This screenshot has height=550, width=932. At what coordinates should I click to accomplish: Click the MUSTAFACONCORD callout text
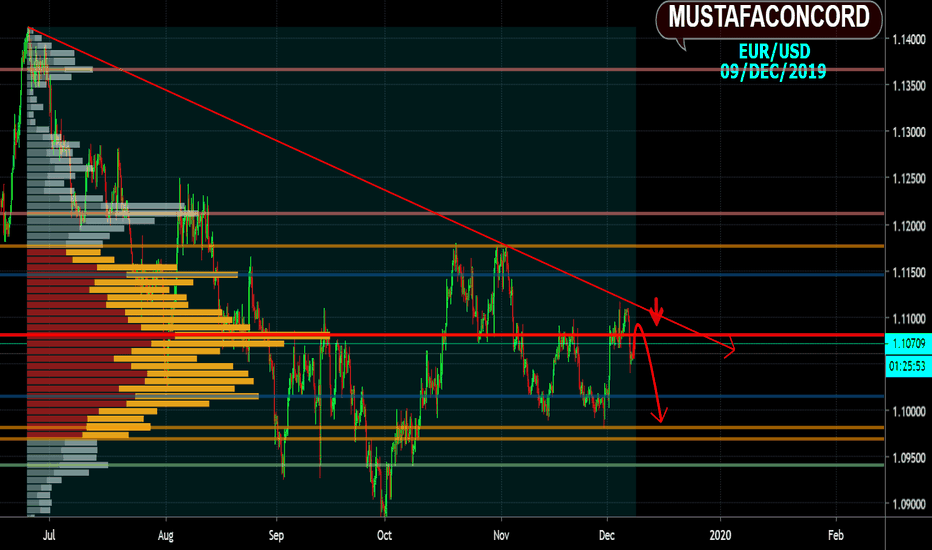coord(769,17)
